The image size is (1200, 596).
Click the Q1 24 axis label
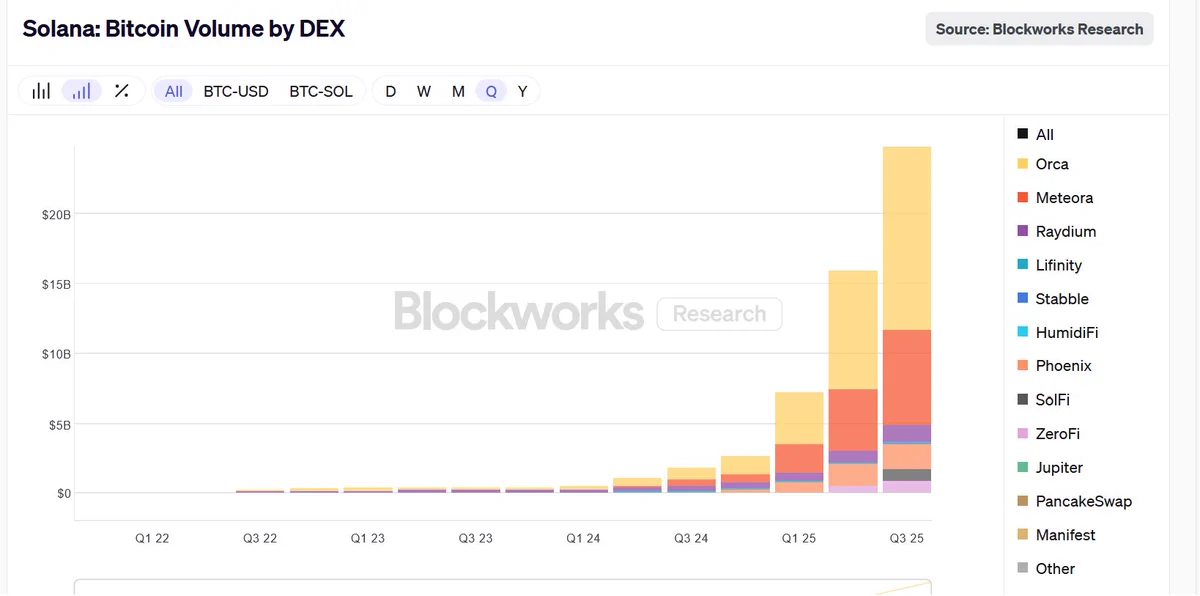pos(583,538)
